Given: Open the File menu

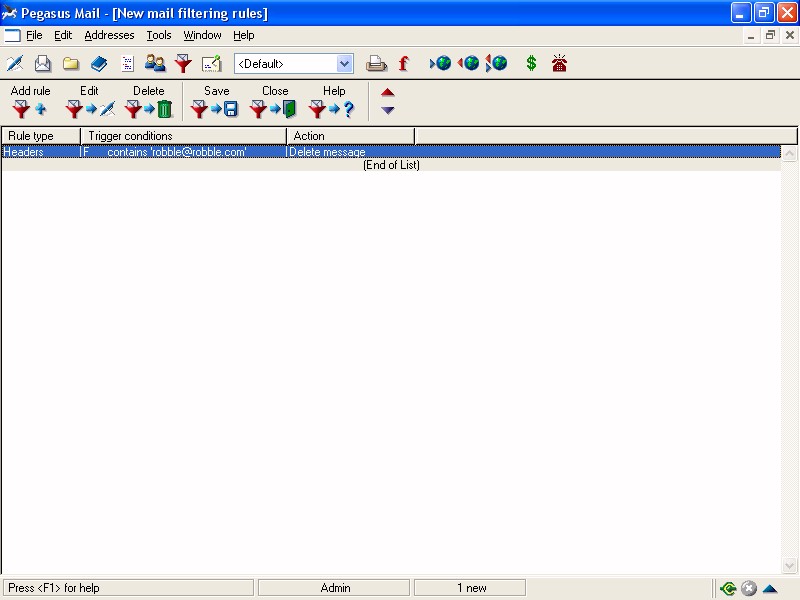Looking at the screenshot, I should coord(34,35).
